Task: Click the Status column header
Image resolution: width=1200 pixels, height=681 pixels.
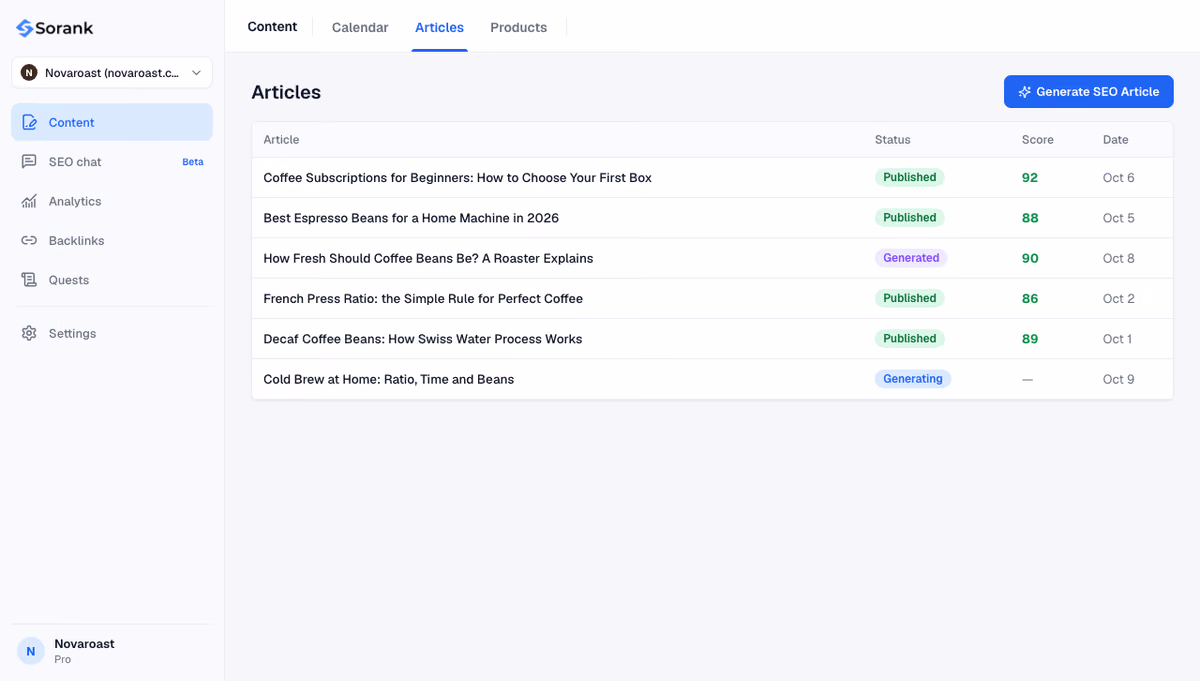Action: pyautogui.click(x=892, y=140)
